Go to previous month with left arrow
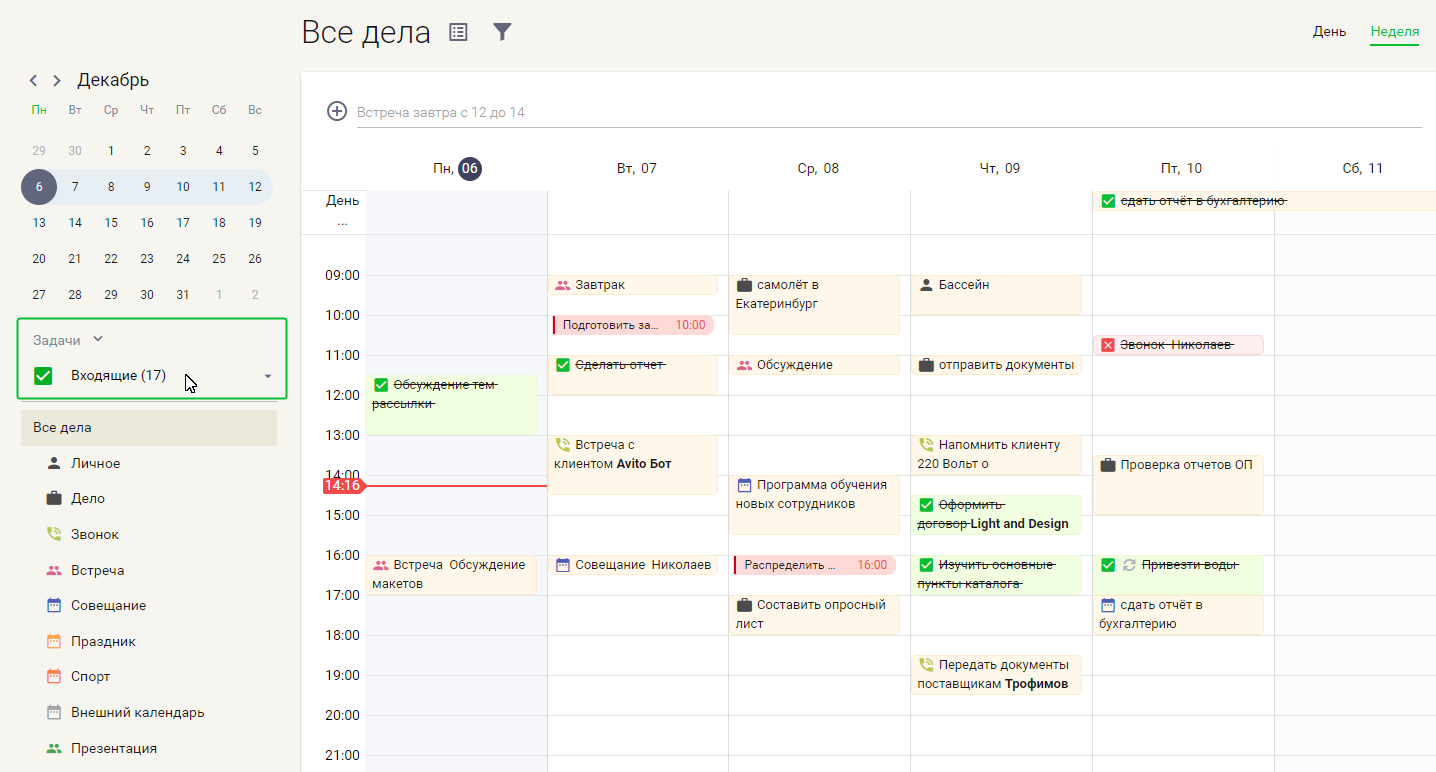This screenshot has width=1436, height=772. click(x=33, y=80)
